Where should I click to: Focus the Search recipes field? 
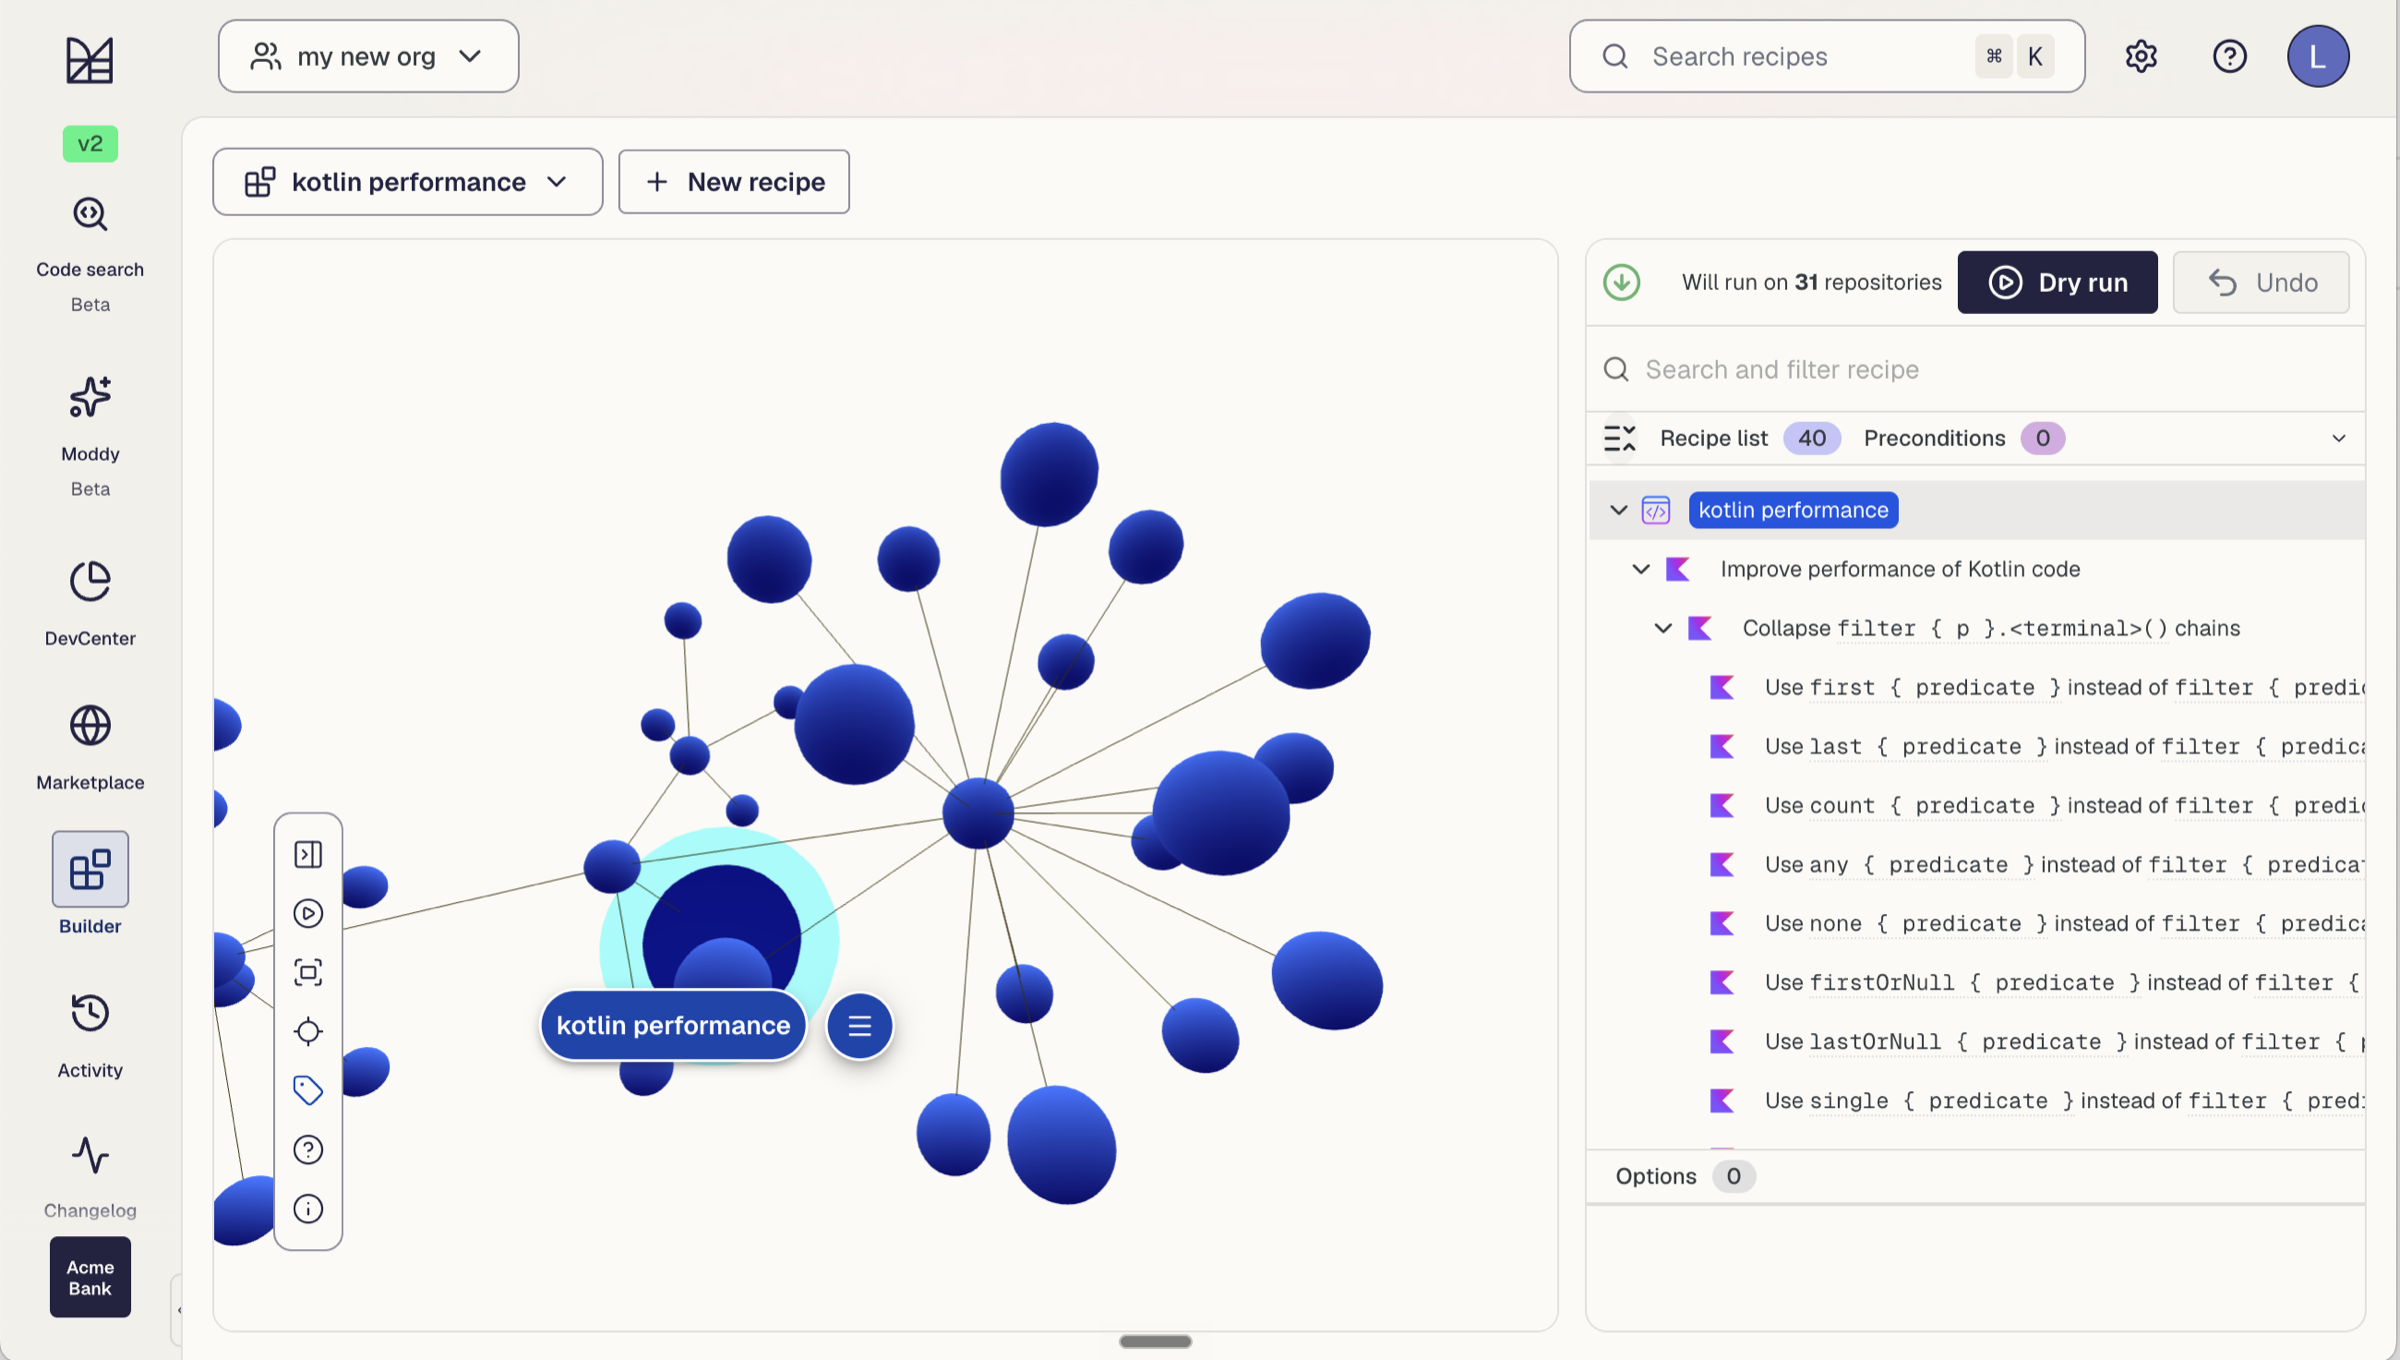[x=1827, y=56]
